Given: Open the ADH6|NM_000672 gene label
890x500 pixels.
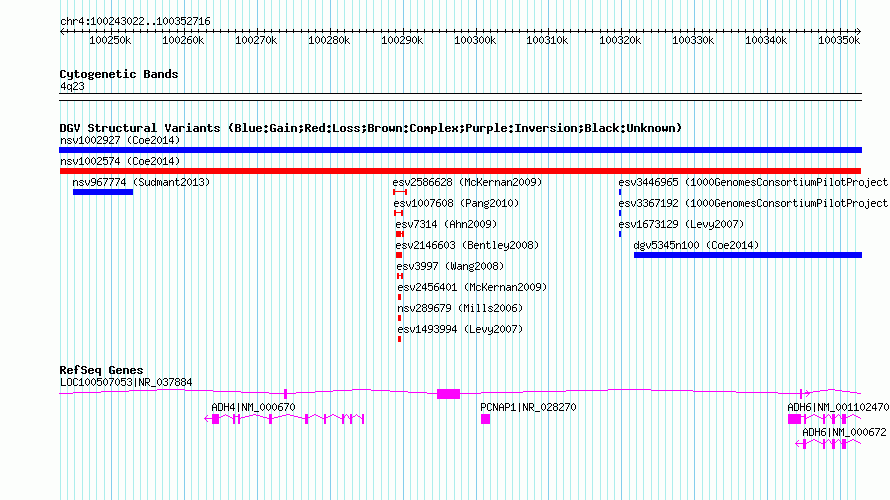Looking at the screenshot, I should 844,432.
